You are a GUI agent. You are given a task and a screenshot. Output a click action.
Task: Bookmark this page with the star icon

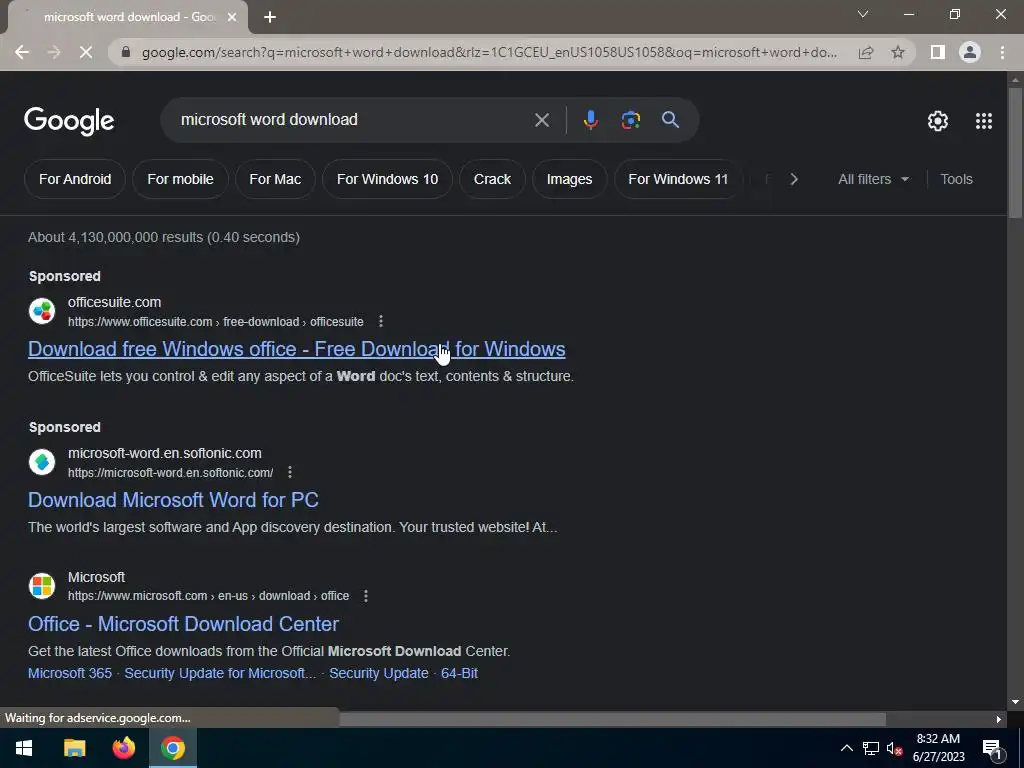click(898, 52)
